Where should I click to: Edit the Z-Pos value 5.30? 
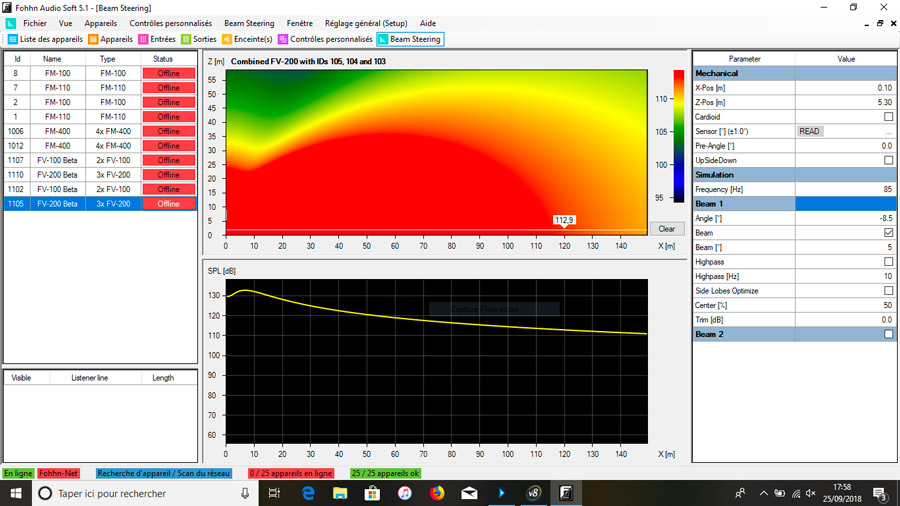point(845,103)
